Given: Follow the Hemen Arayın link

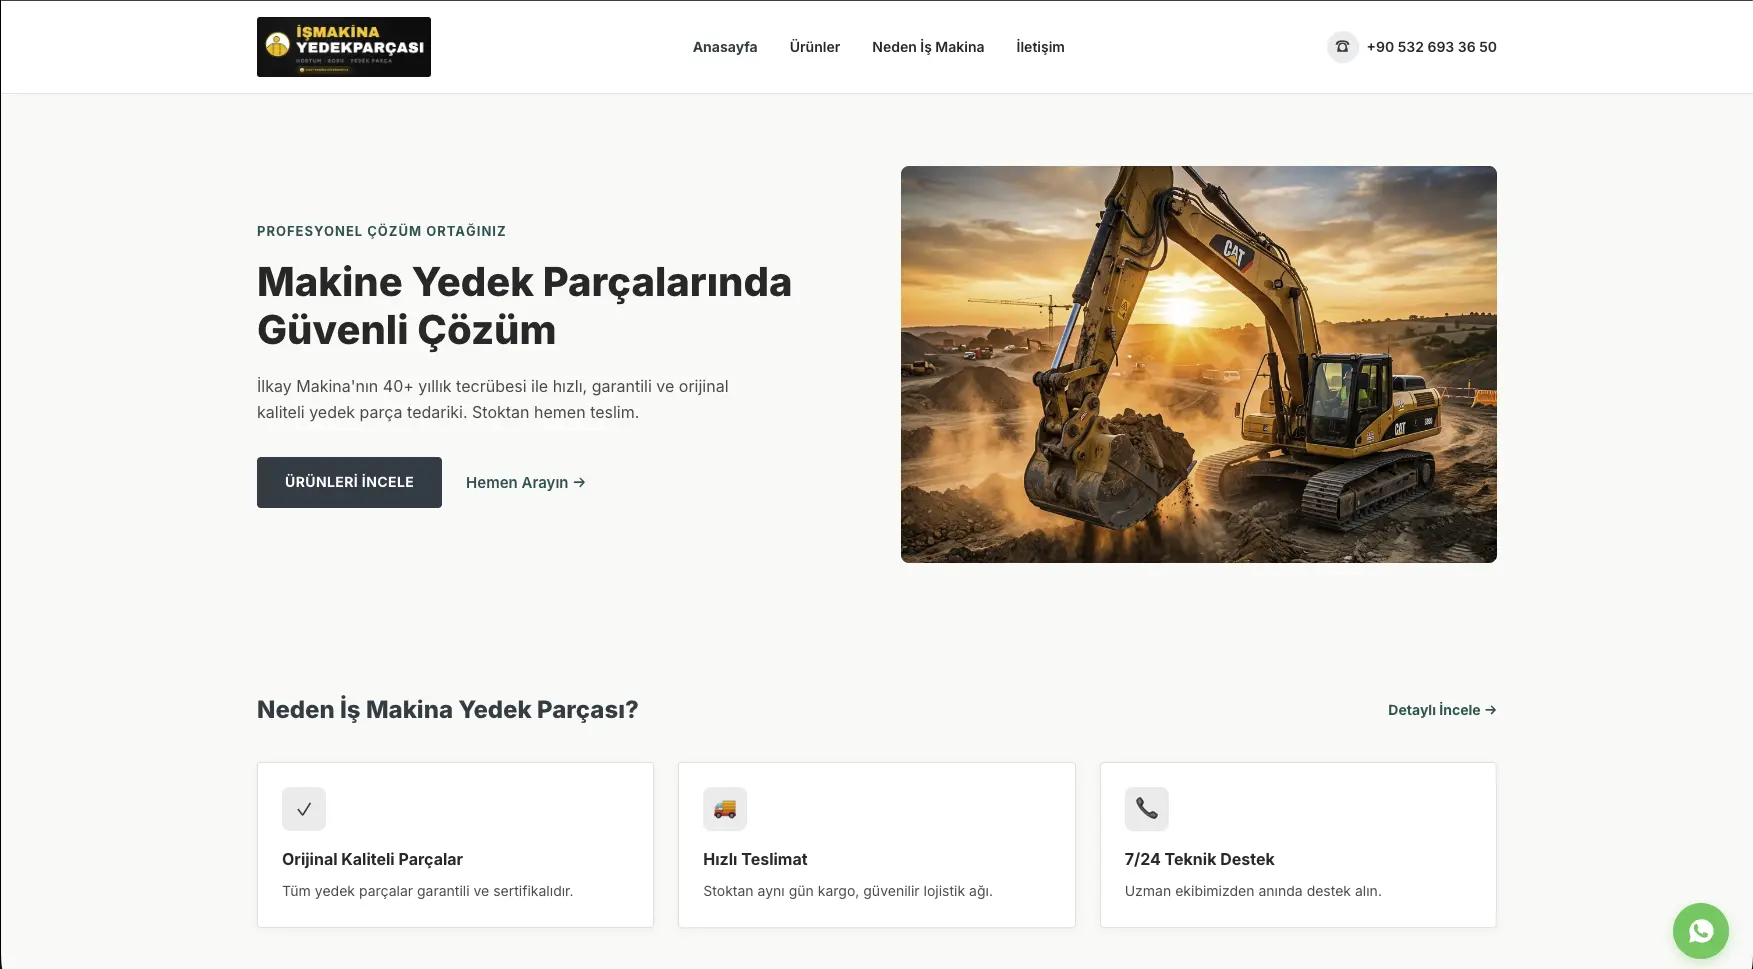Looking at the screenshot, I should coord(526,482).
